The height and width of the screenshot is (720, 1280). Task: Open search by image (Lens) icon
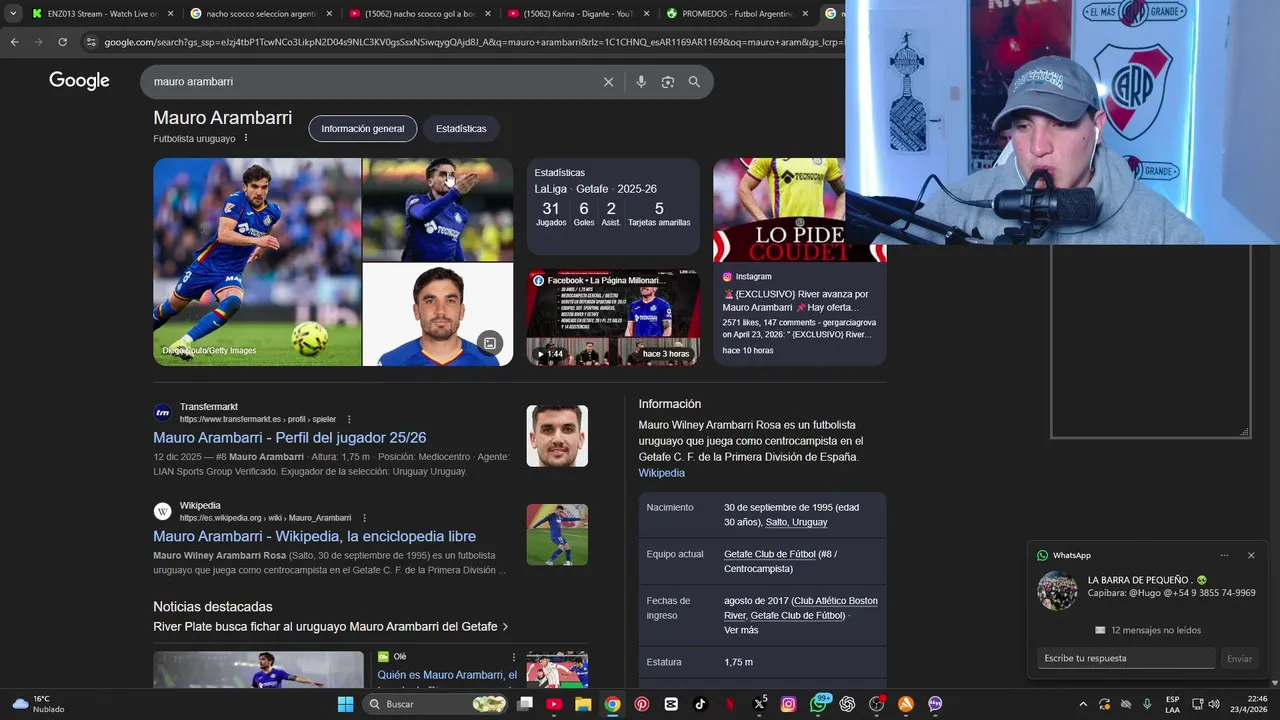[x=668, y=82]
